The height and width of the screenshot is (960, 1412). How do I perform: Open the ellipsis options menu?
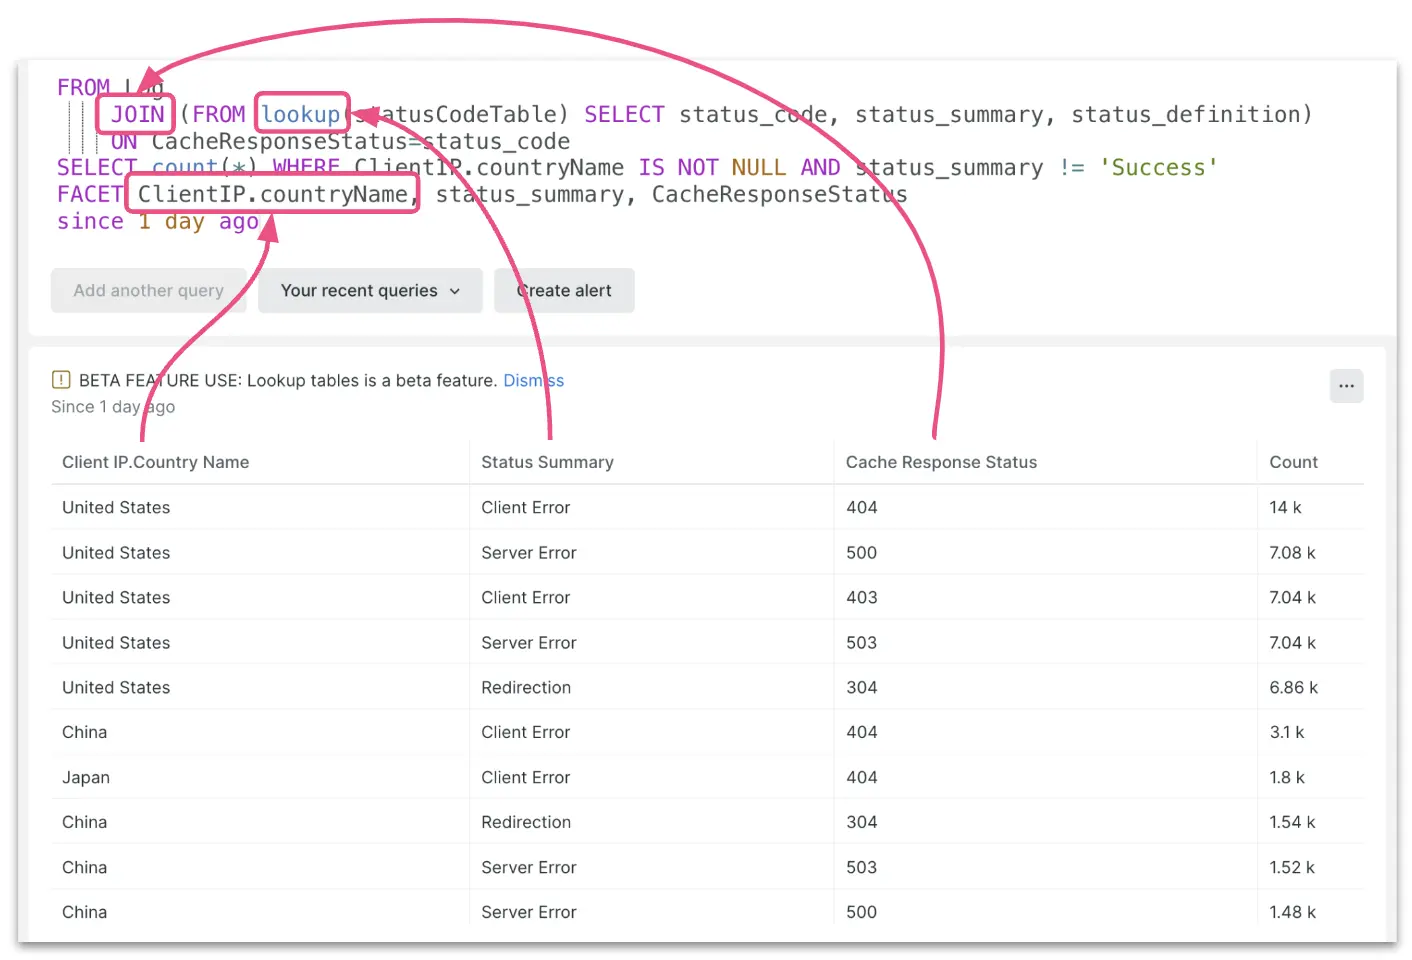pyautogui.click(x=1346, y=386)
